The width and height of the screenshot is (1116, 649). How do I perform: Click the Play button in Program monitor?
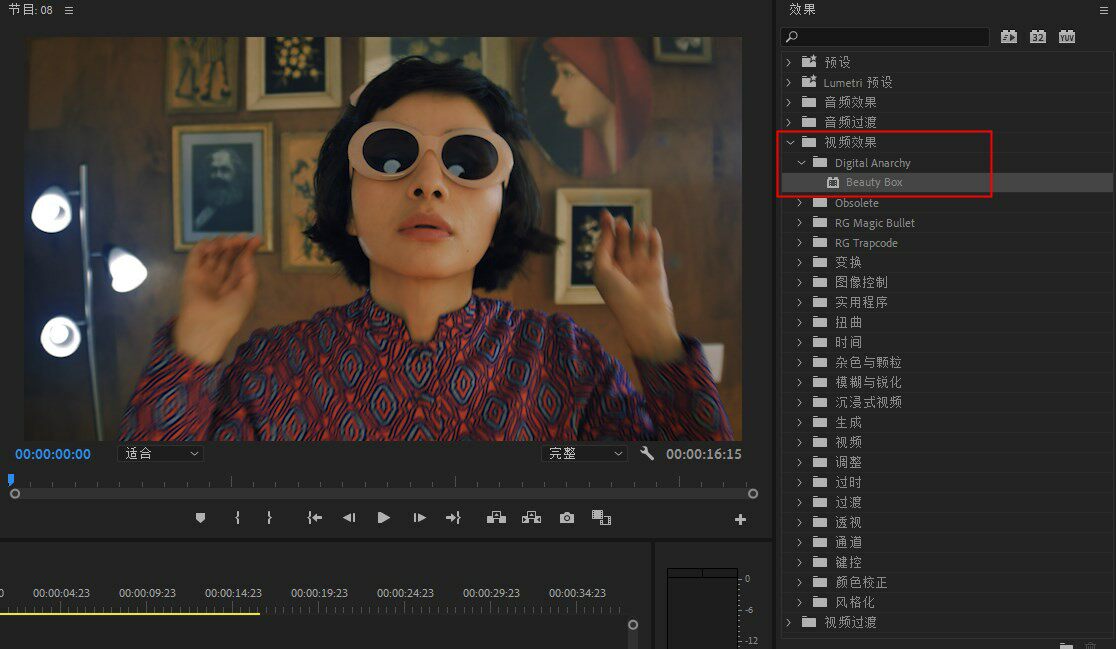383,518
